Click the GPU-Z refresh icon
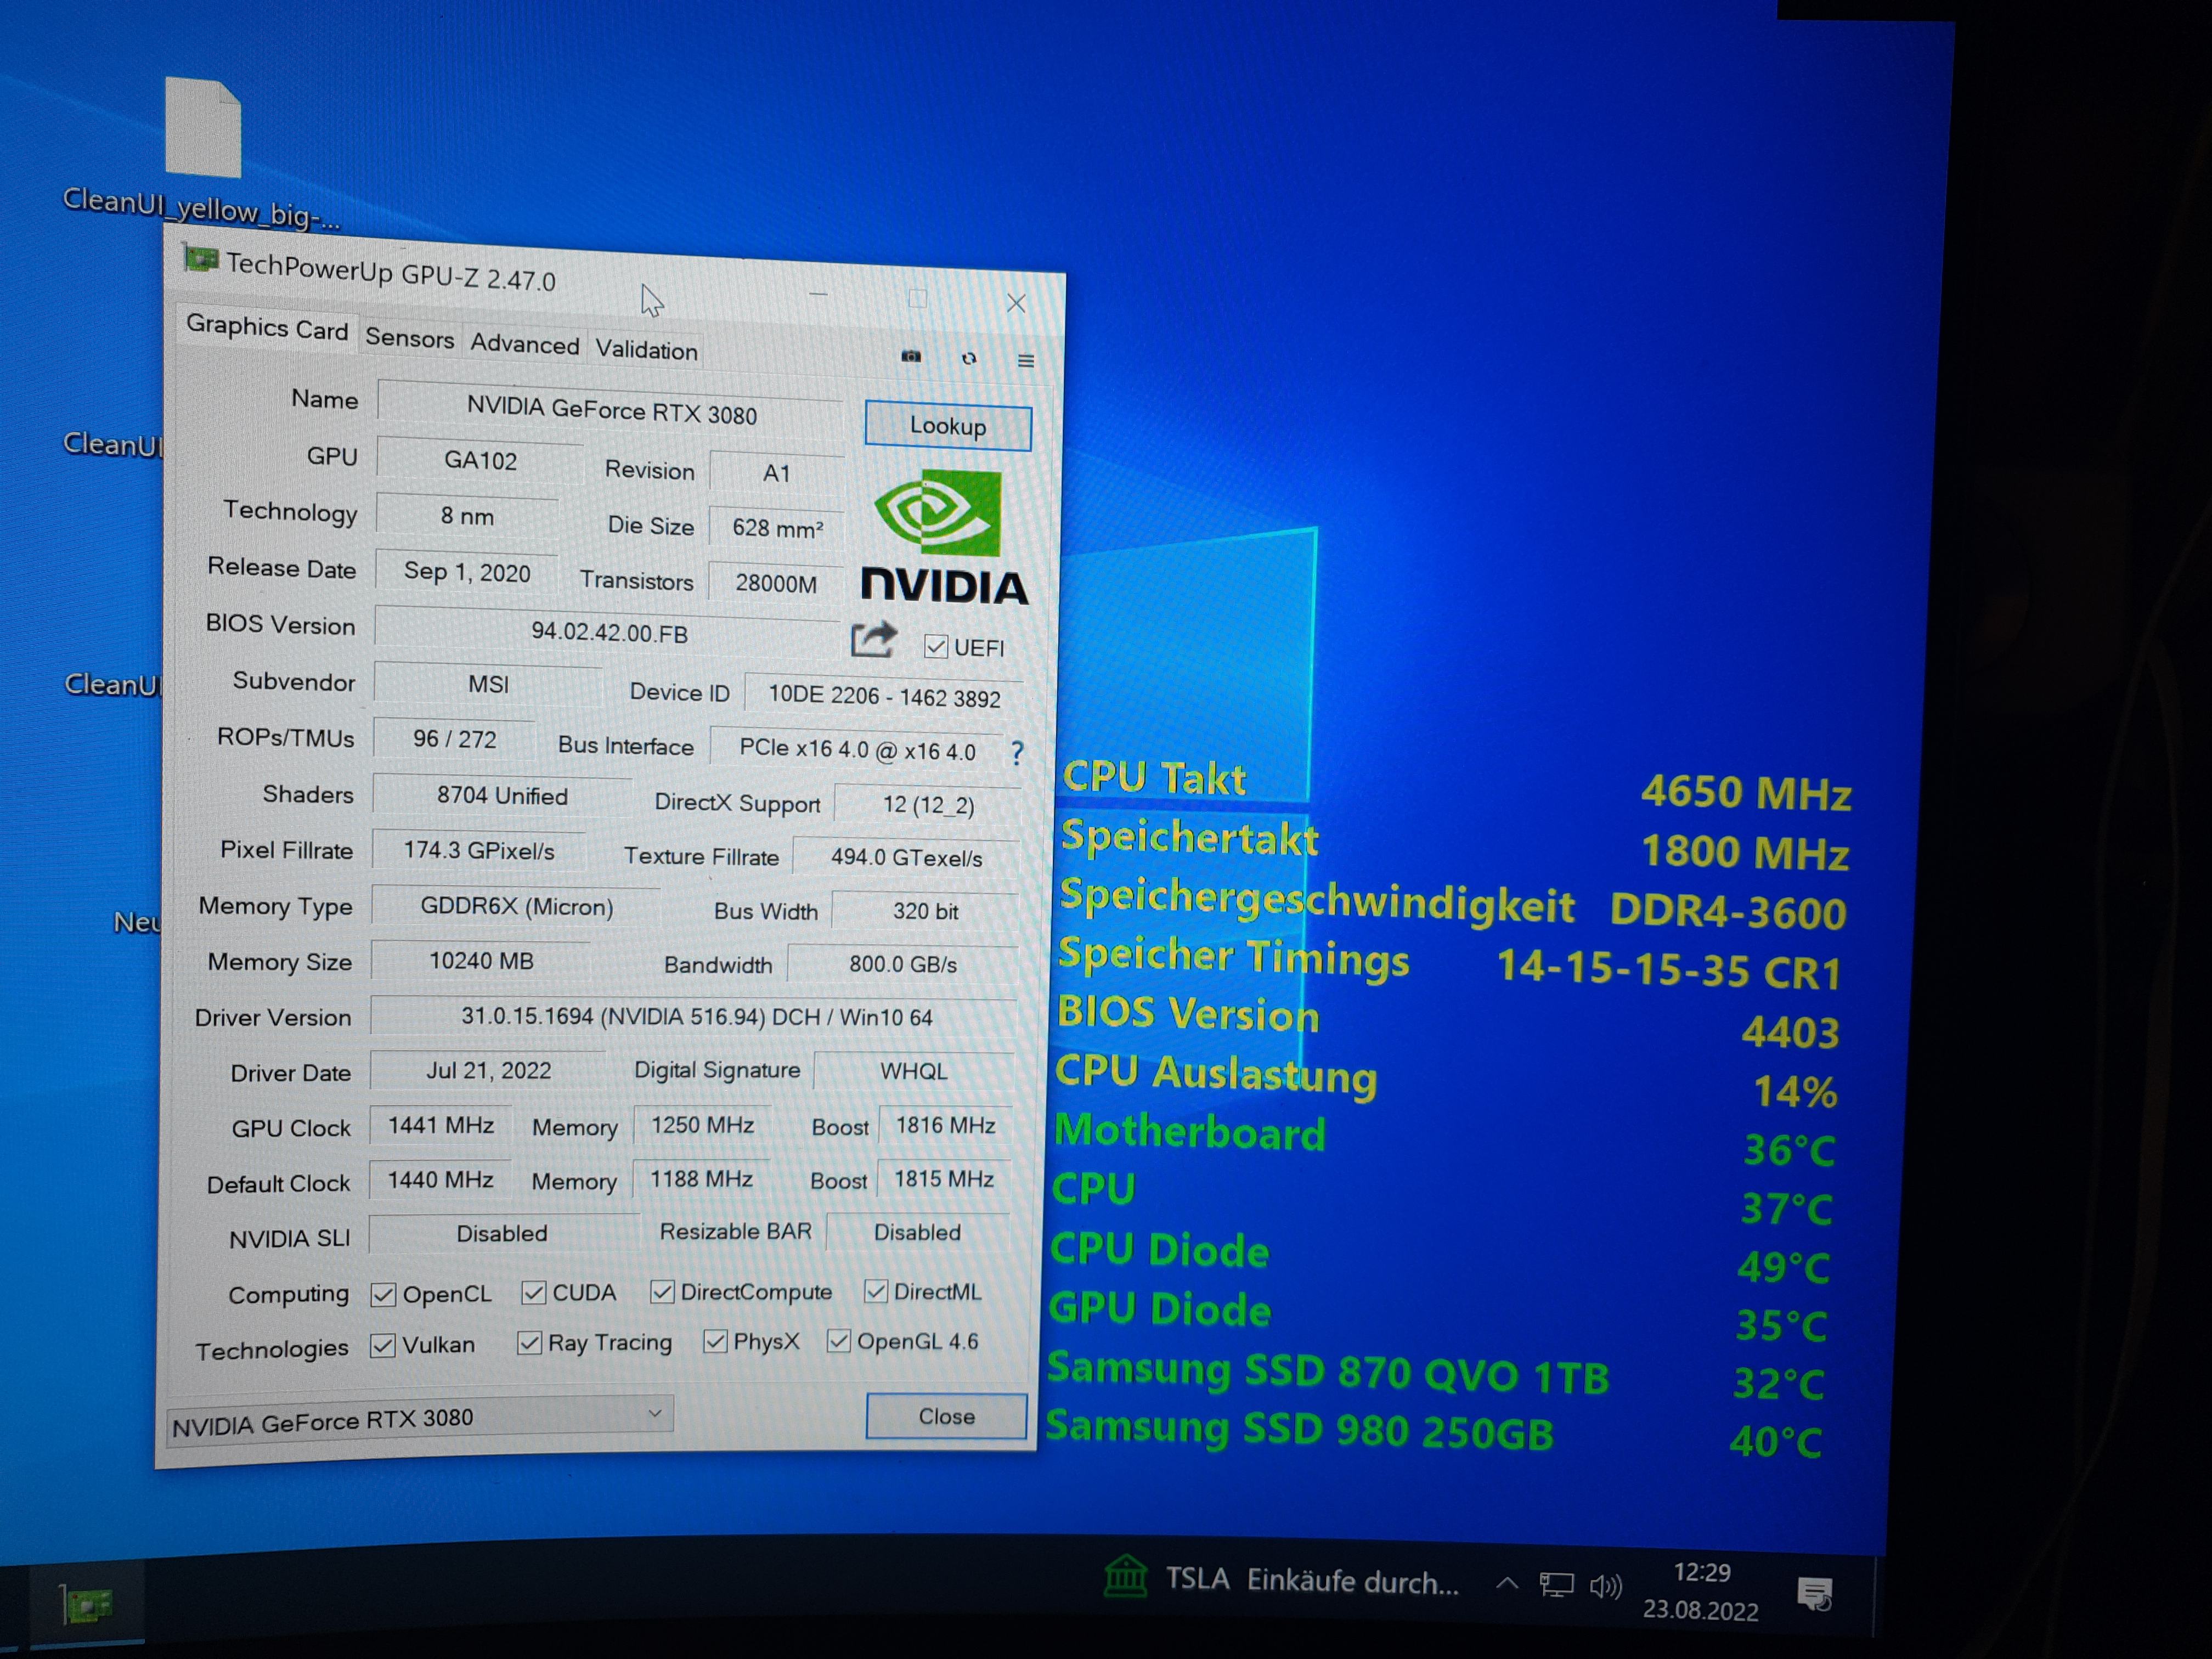Viewport: 2212px width, 1659px height. point(969,358)
